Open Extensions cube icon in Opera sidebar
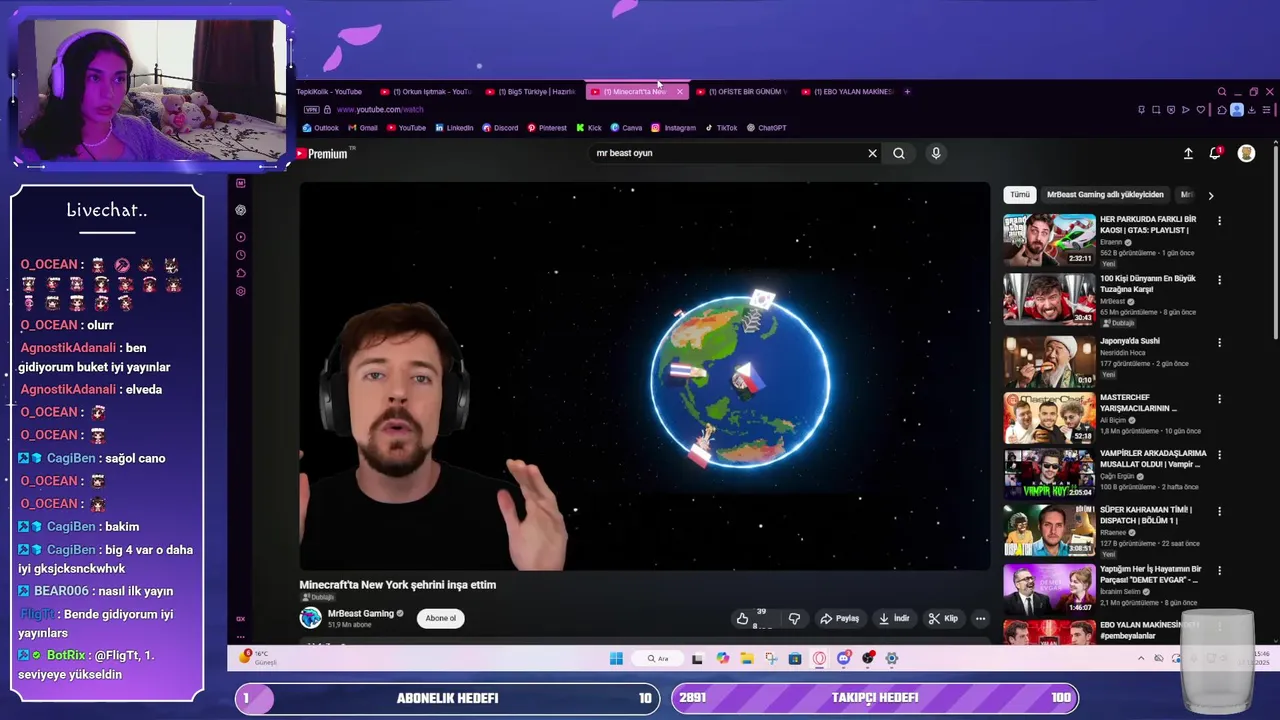 (241, 273)
